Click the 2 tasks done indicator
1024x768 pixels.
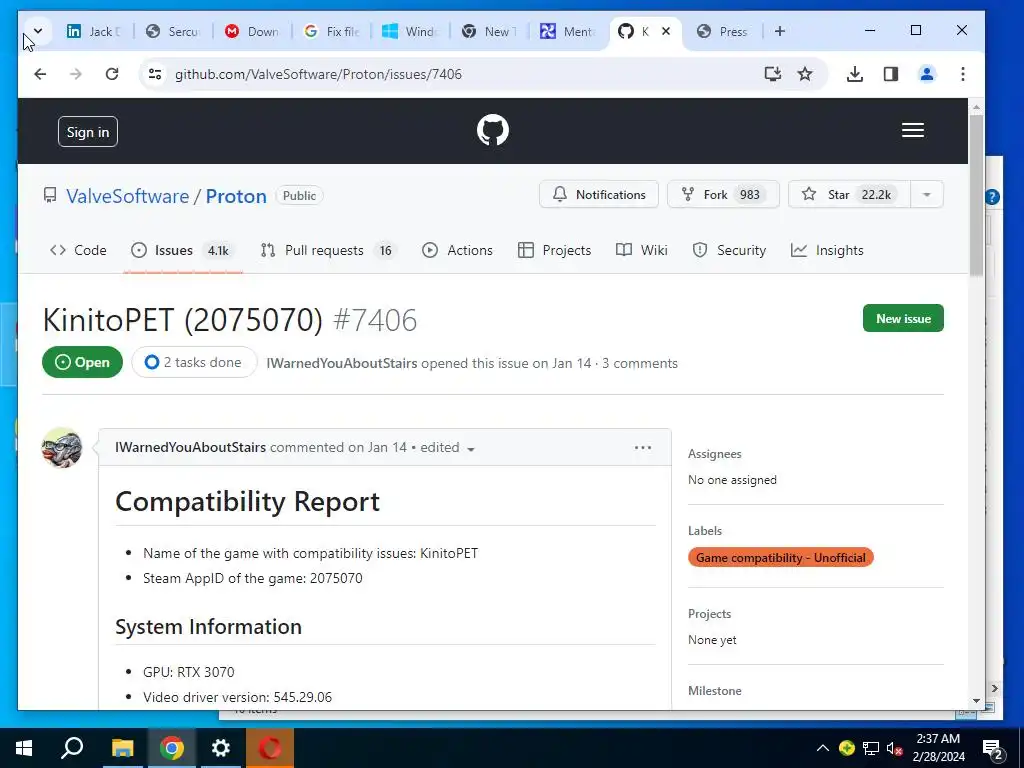[x=194, y=362]
